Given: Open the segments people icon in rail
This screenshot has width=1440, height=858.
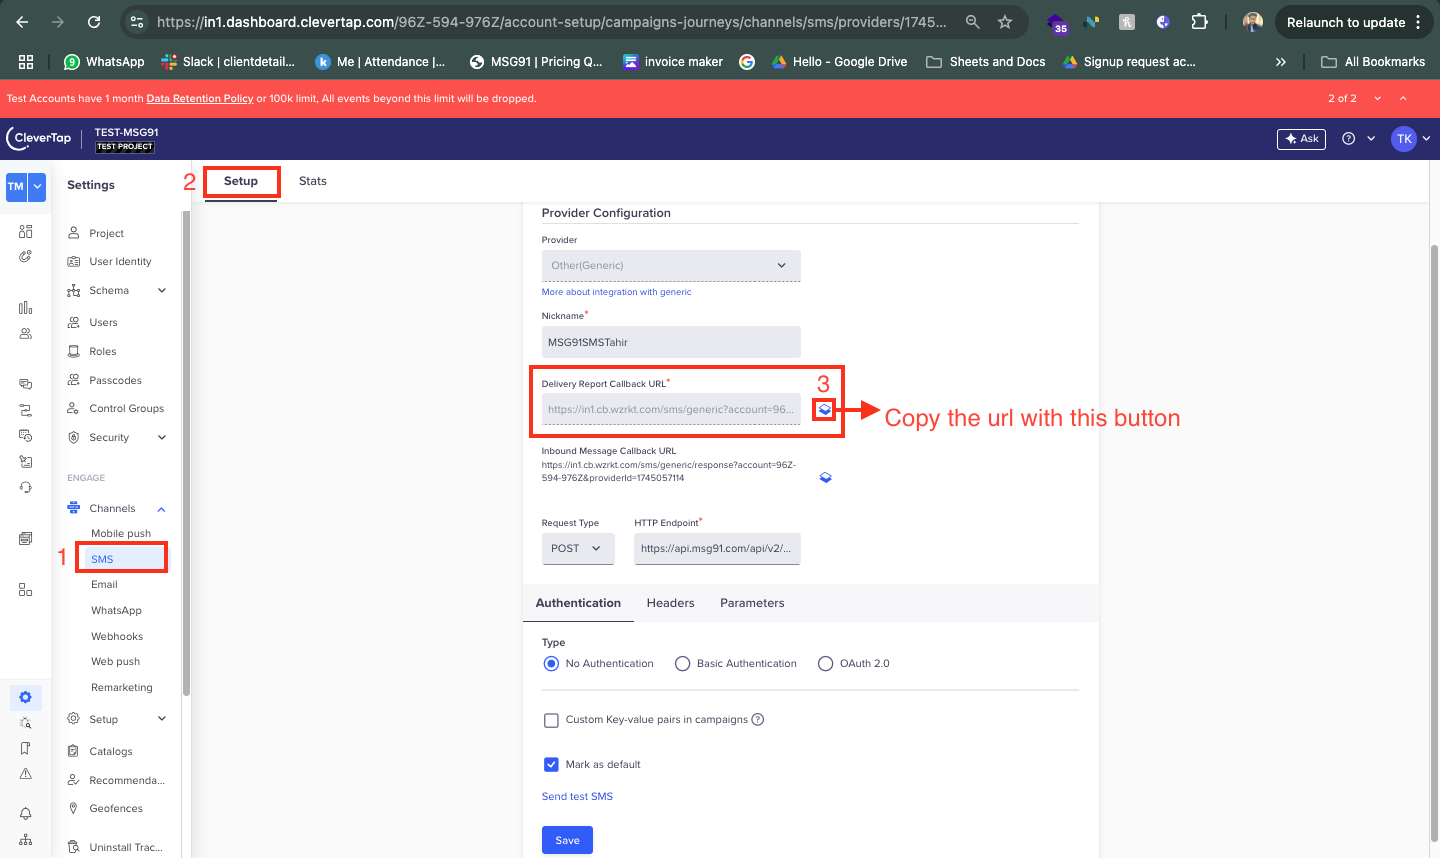Looking at the screenshot, I should (26, 334).
